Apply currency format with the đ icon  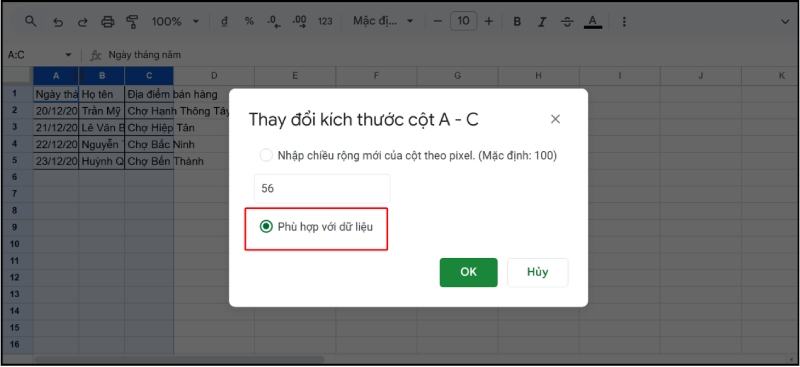click(224, 21)
